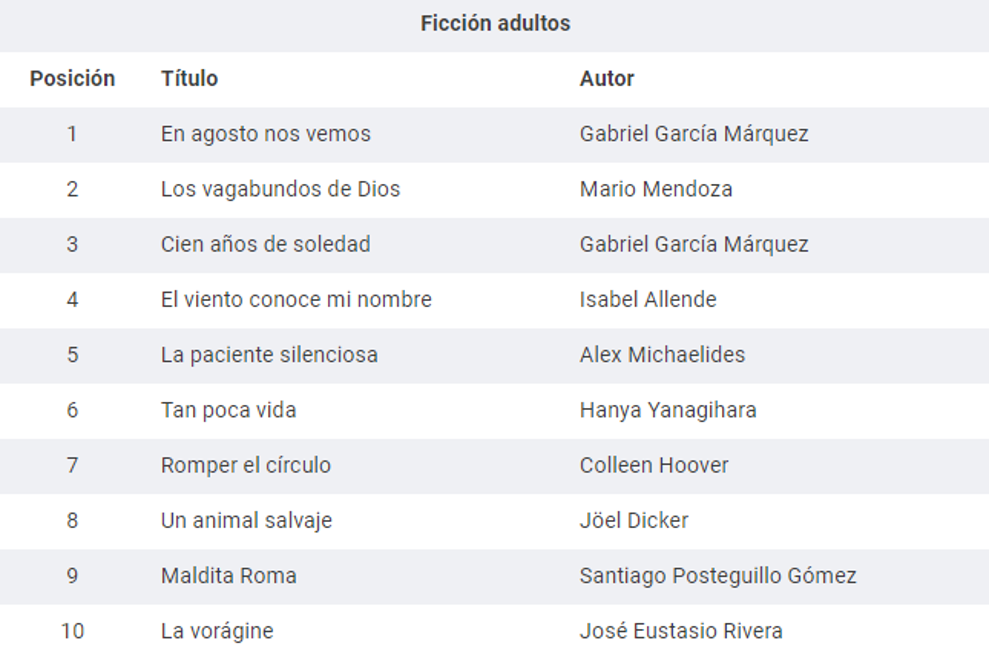
Task: Select author 'José Eustasio Rivera'
Action: [680, 631]
